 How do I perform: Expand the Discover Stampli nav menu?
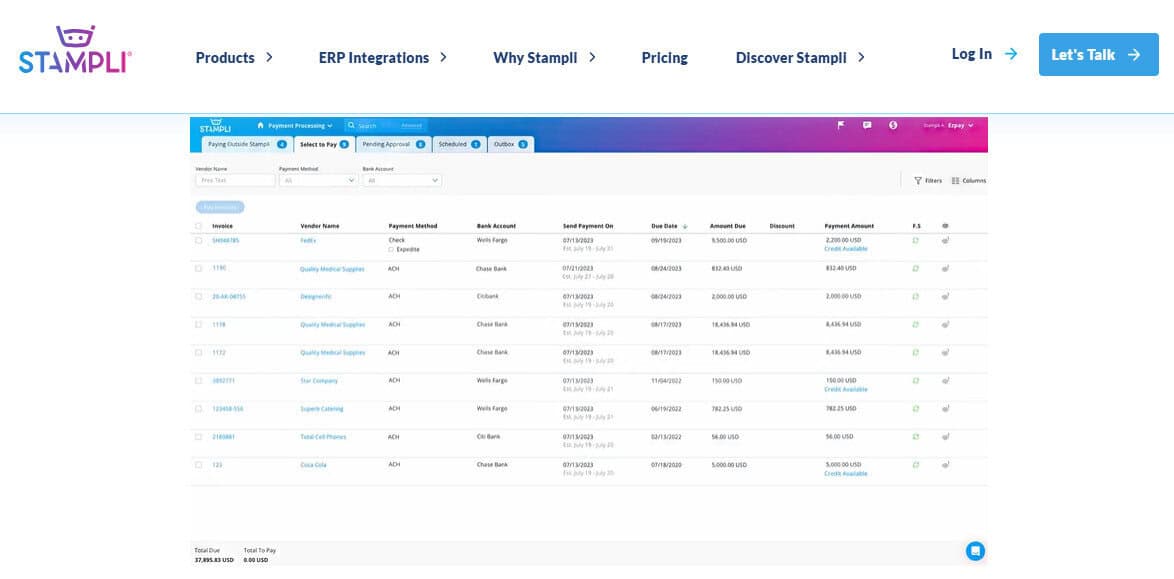800,58
